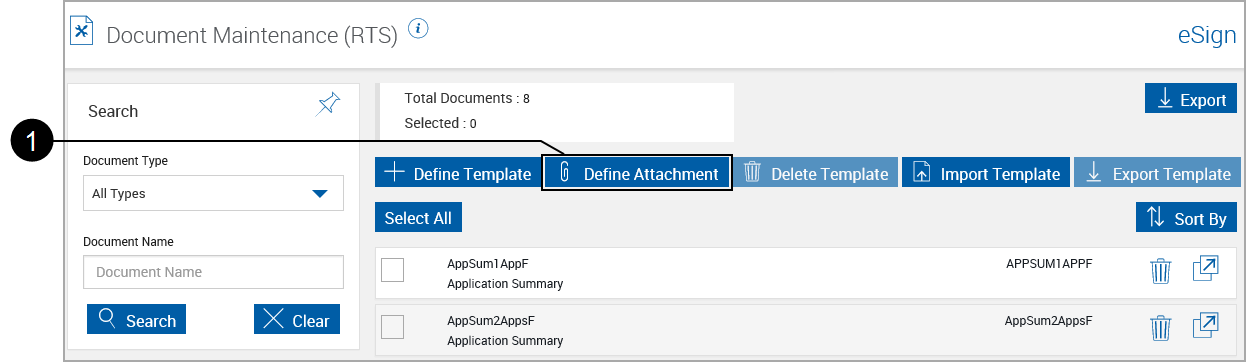
Task: Pin the Search panel with pushpin icon
Action: click(x=328, y=104)
